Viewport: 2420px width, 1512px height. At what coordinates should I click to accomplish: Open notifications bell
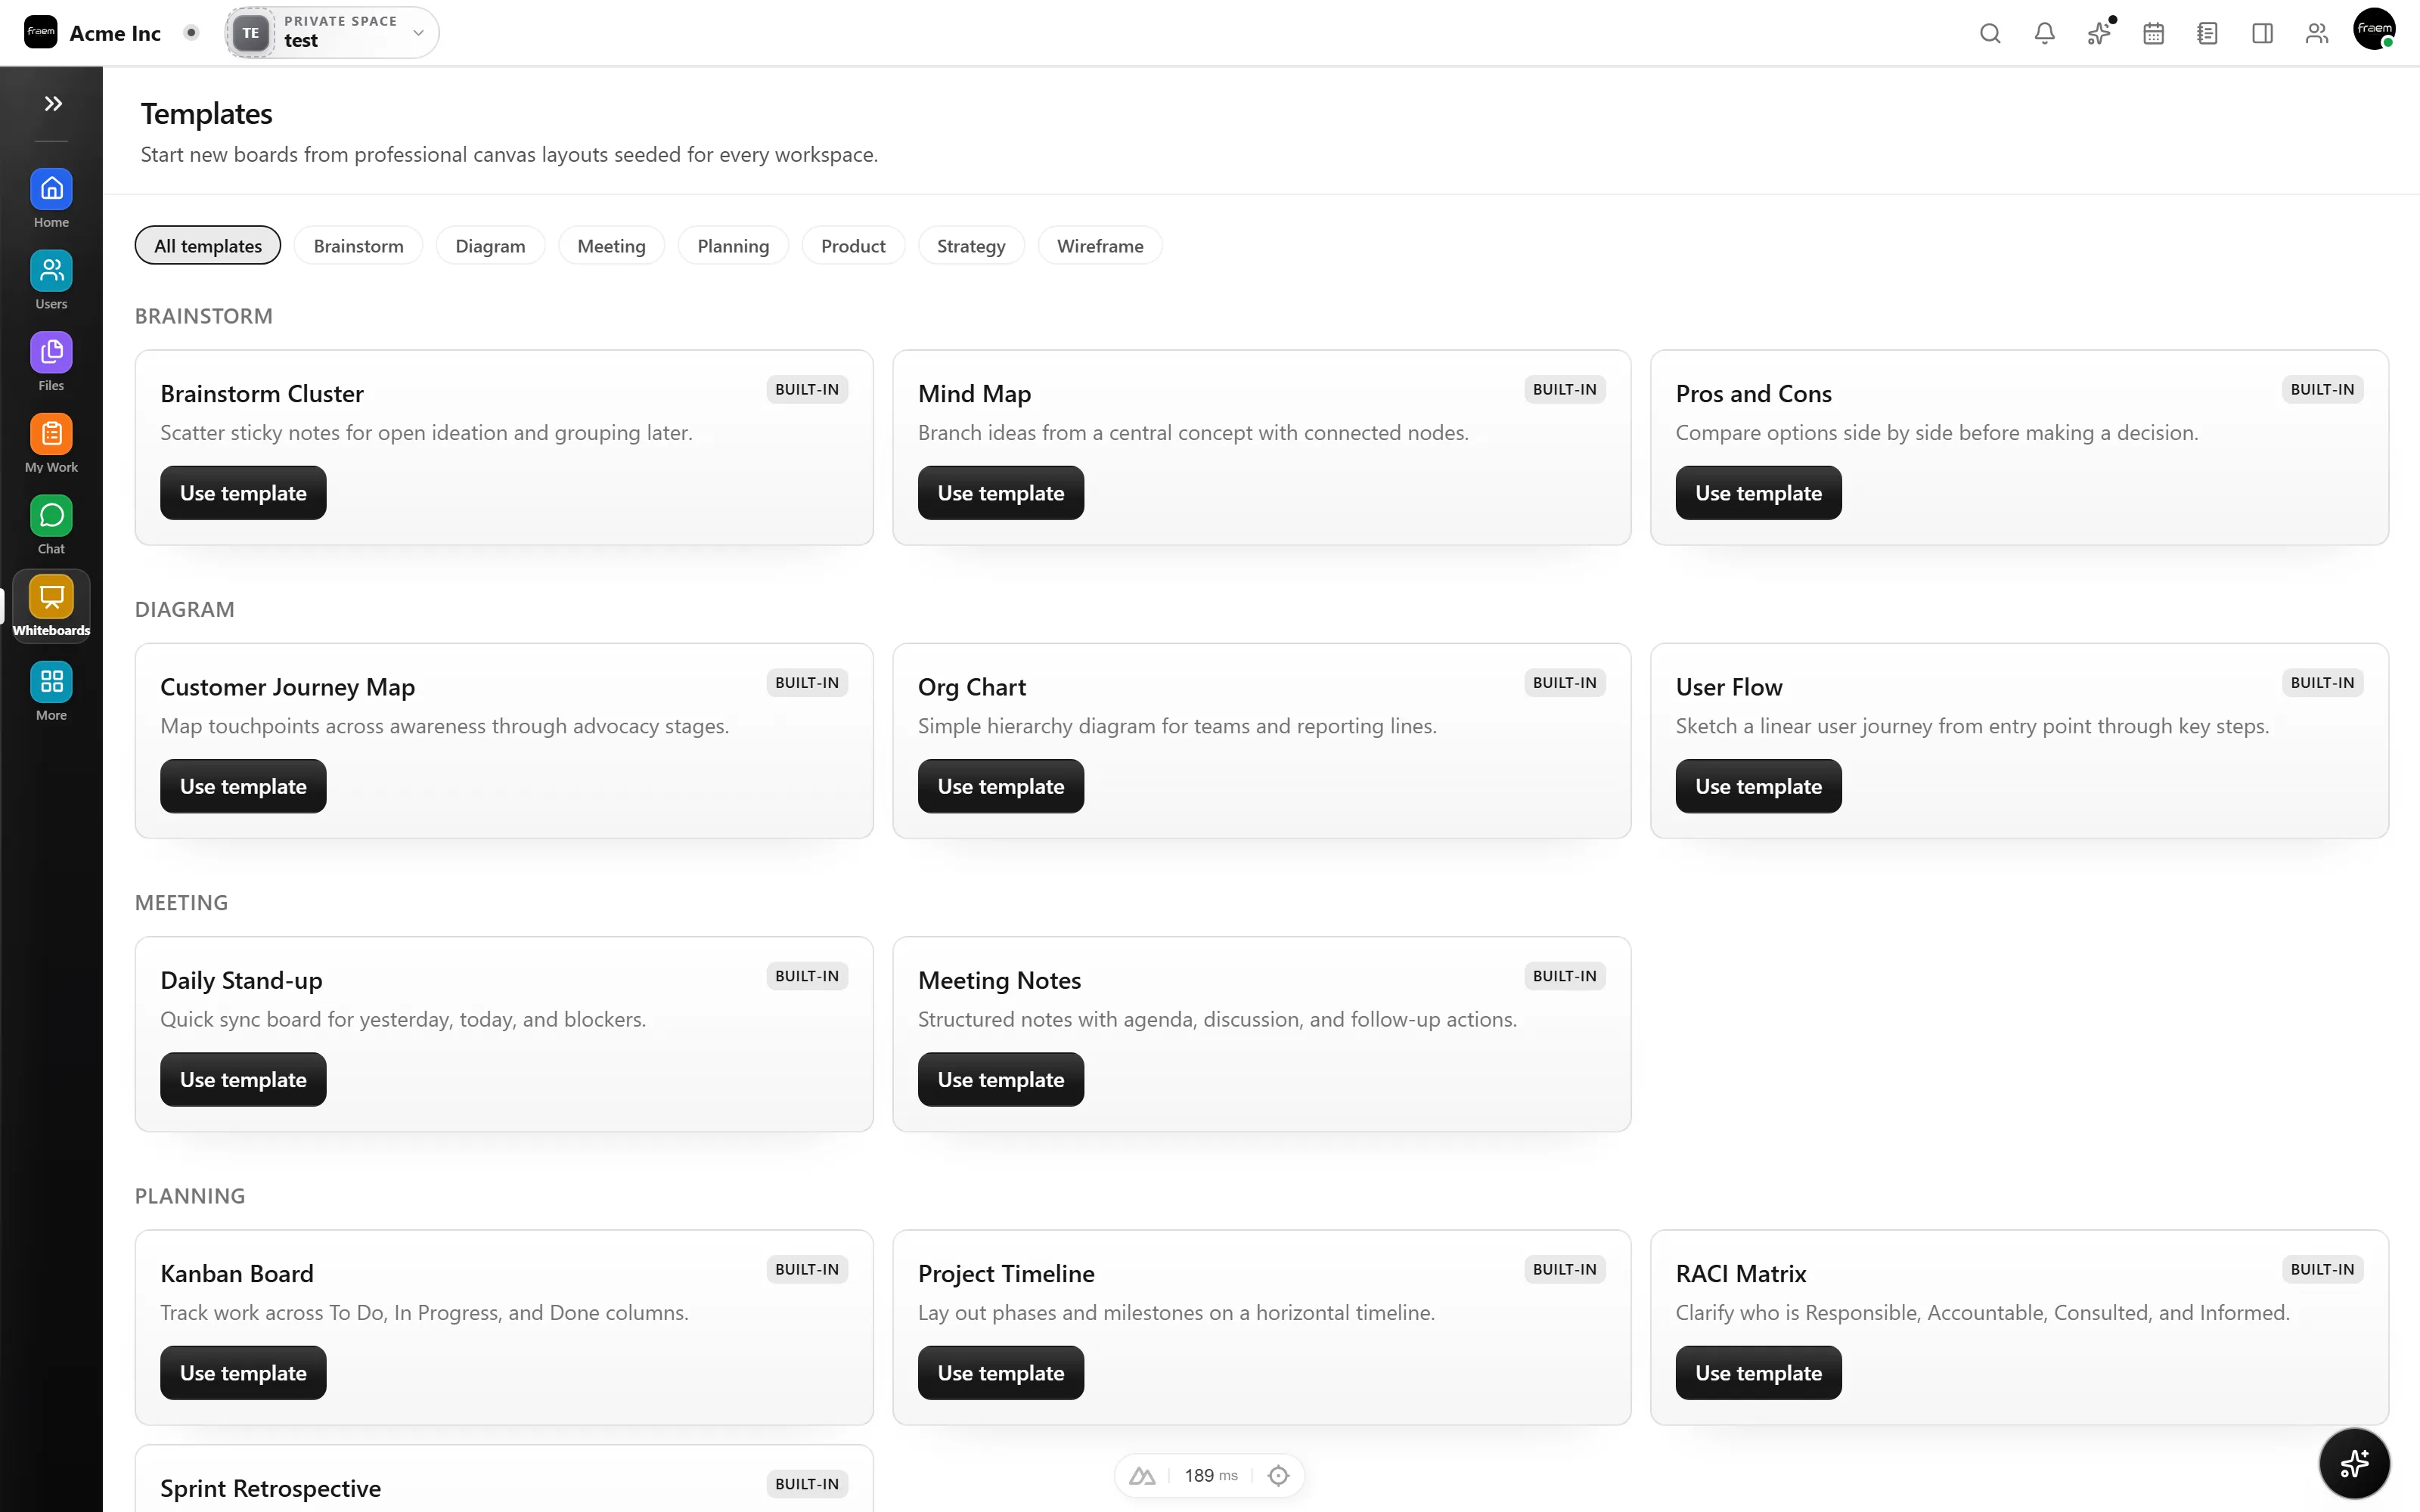2044,33
